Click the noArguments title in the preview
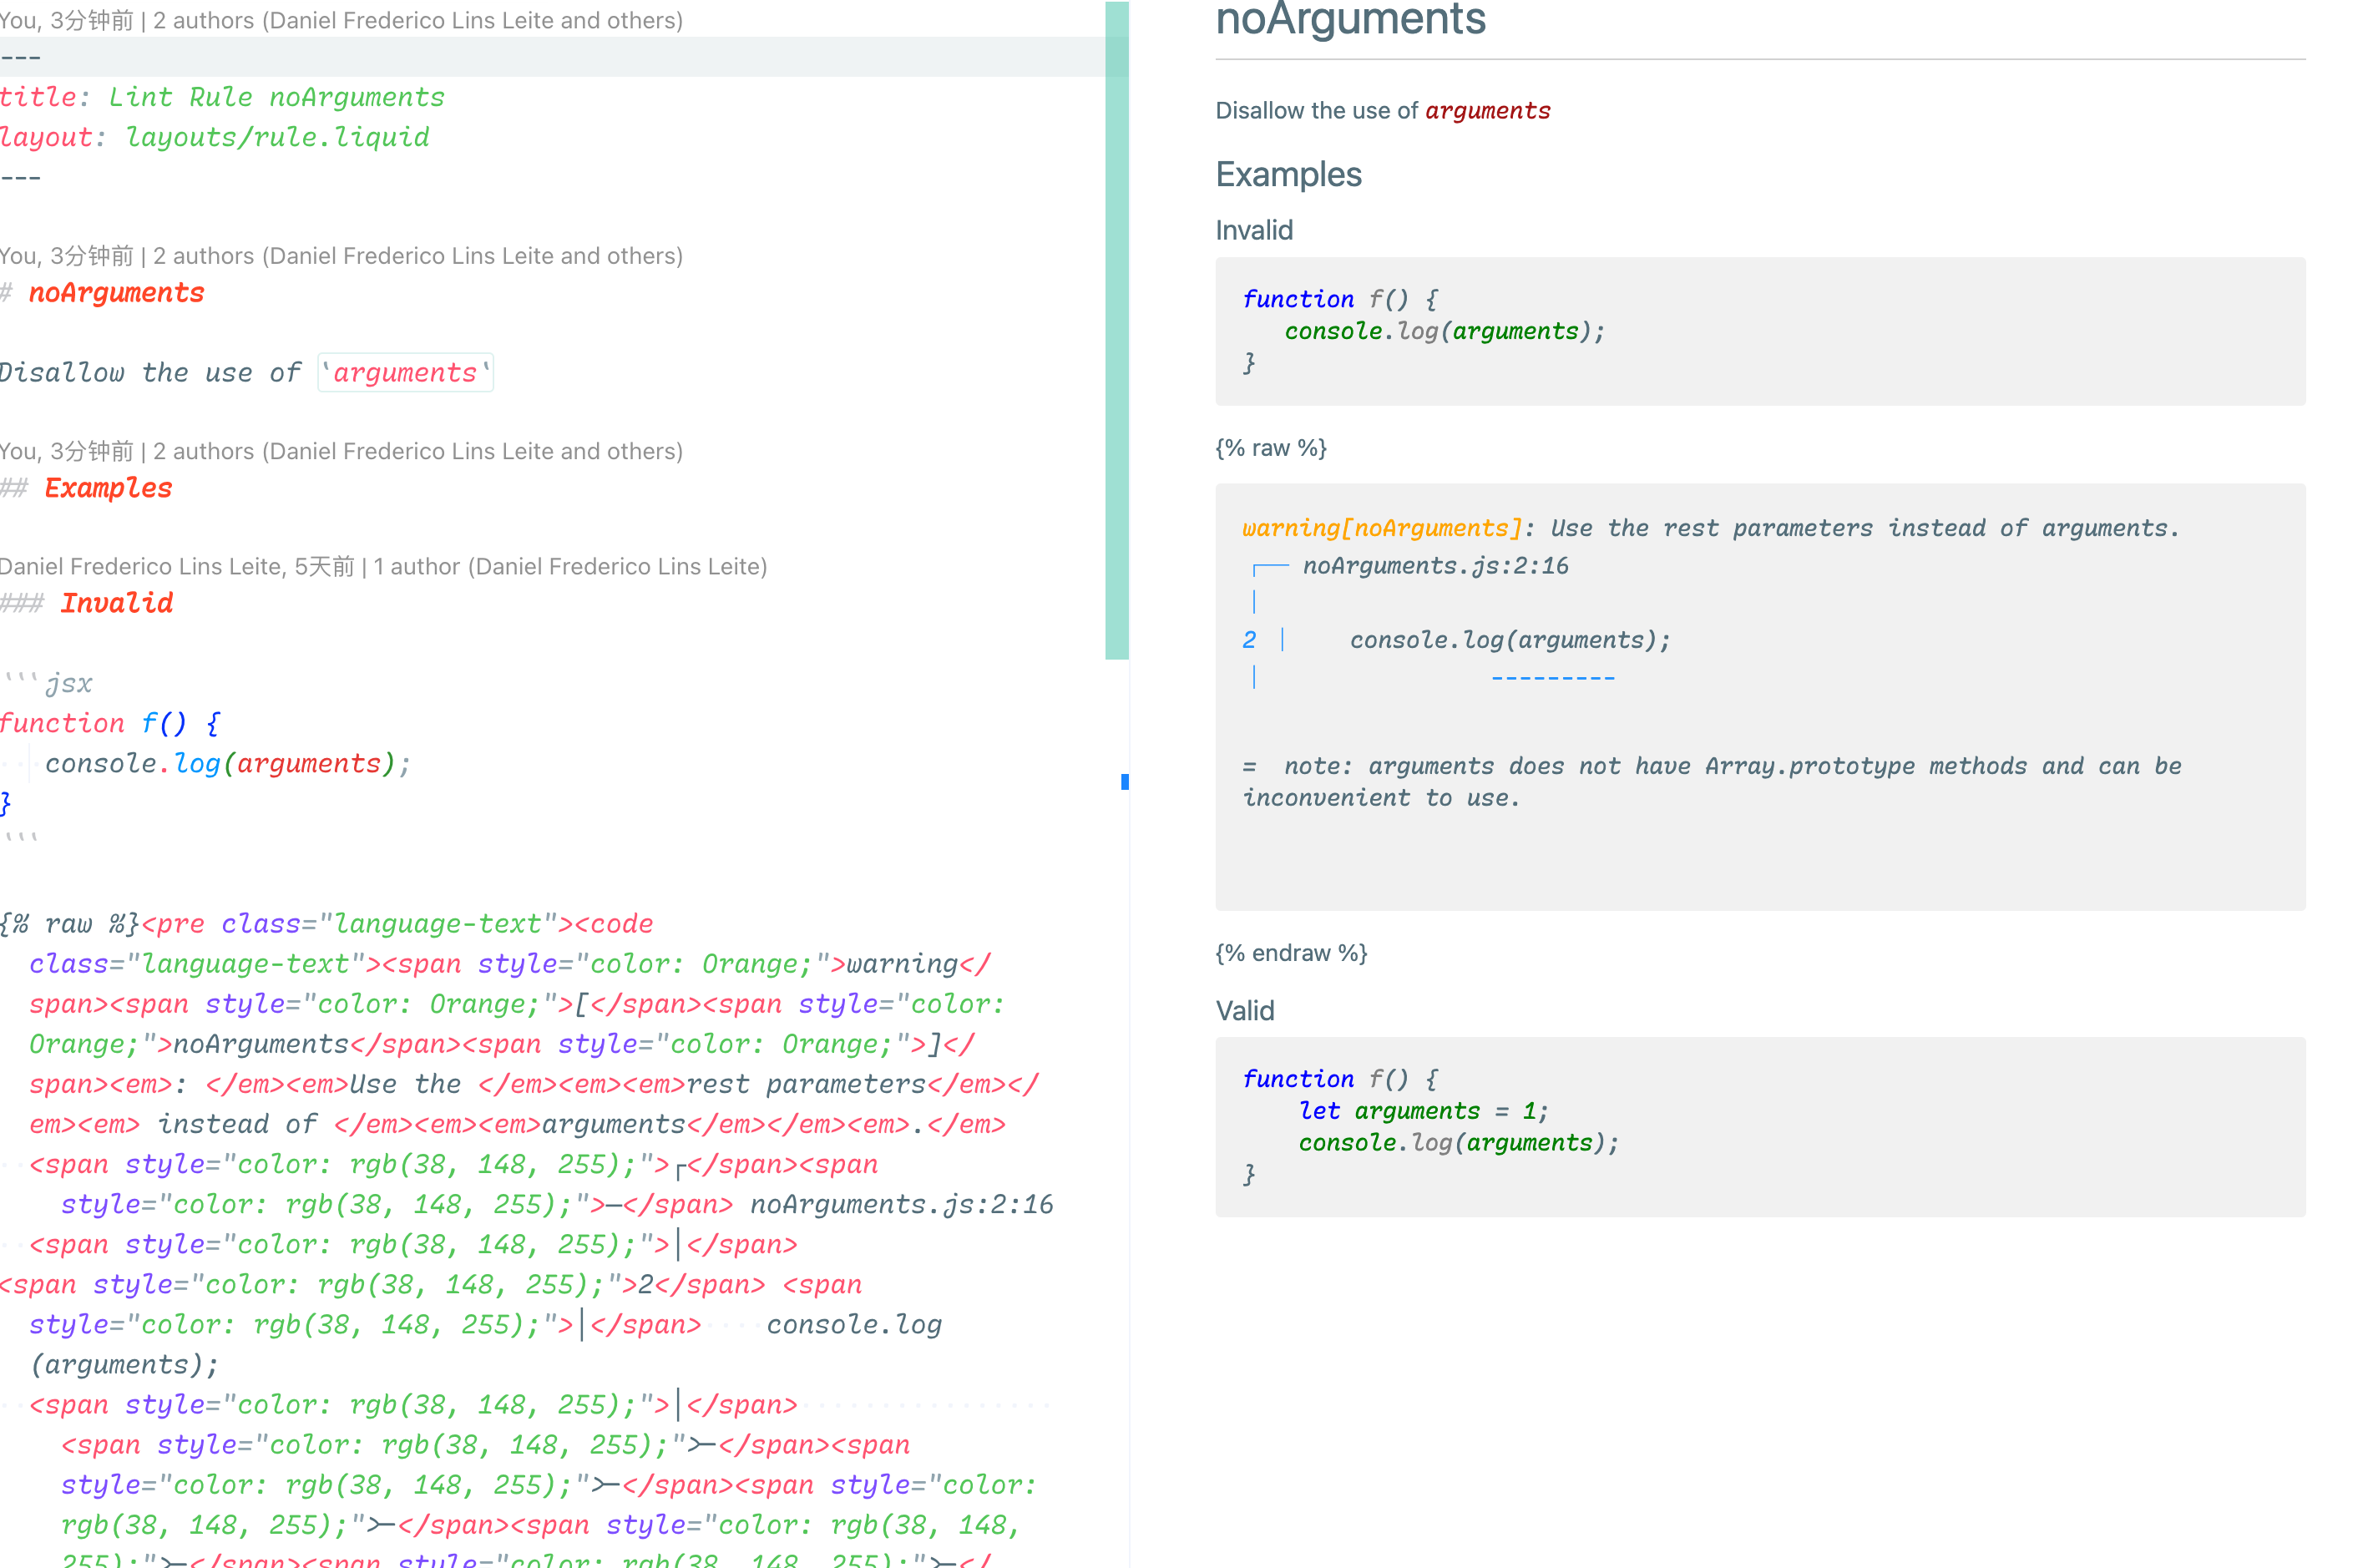 tap(1350, 20)
